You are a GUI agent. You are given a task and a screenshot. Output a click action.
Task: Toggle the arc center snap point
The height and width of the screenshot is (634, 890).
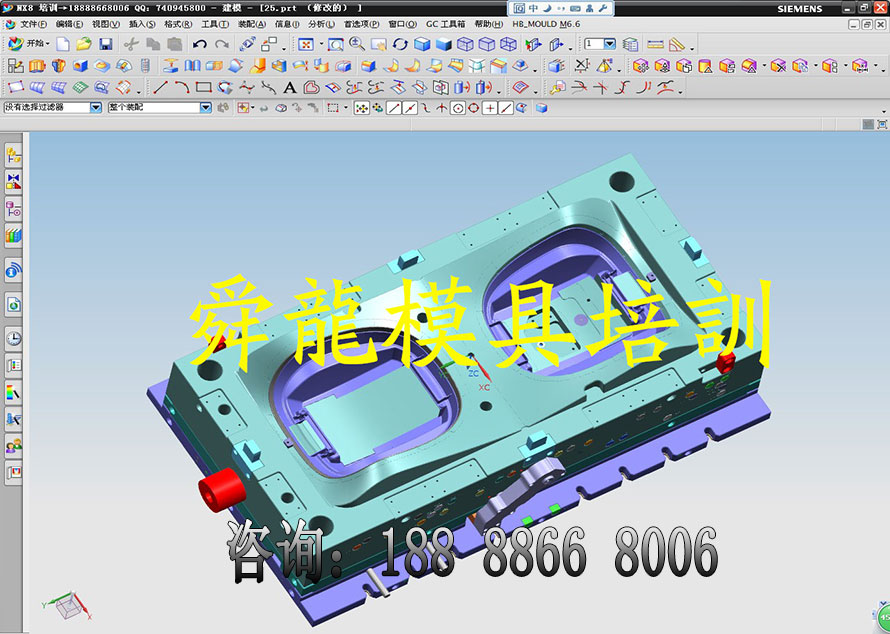tap(458, 108)
